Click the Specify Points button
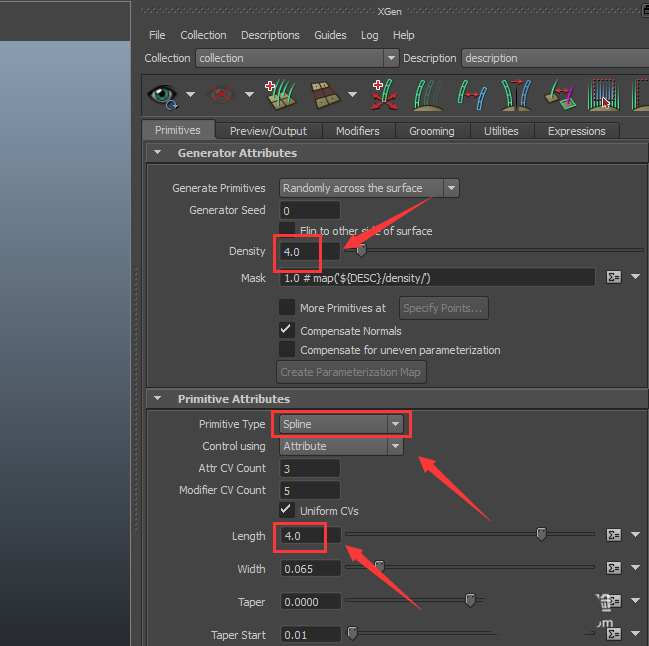Viewport: 649px width, 646px height. (x=443, y=308)
